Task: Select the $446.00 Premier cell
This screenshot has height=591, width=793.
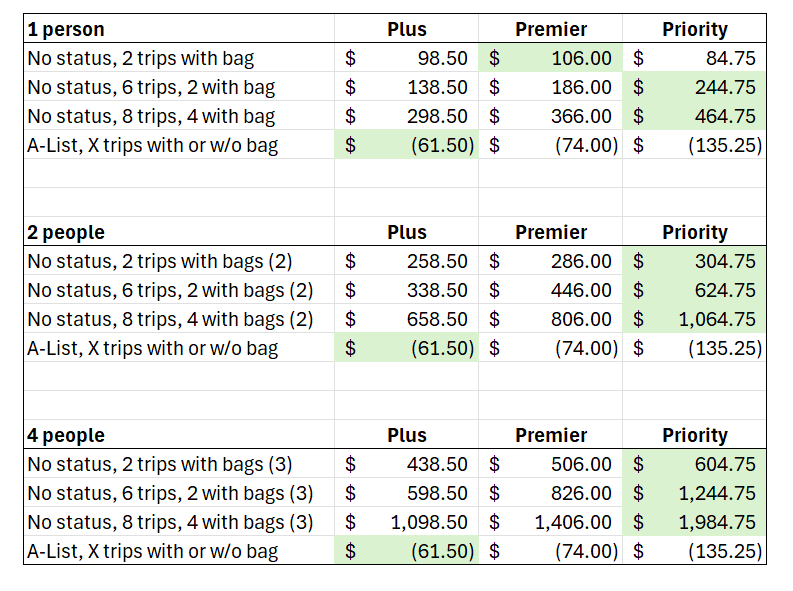Action: tap(550, 290)
